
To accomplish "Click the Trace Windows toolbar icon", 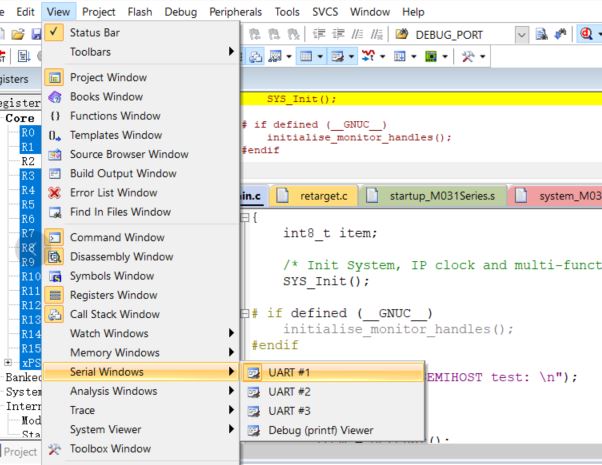I will point(400,56).
